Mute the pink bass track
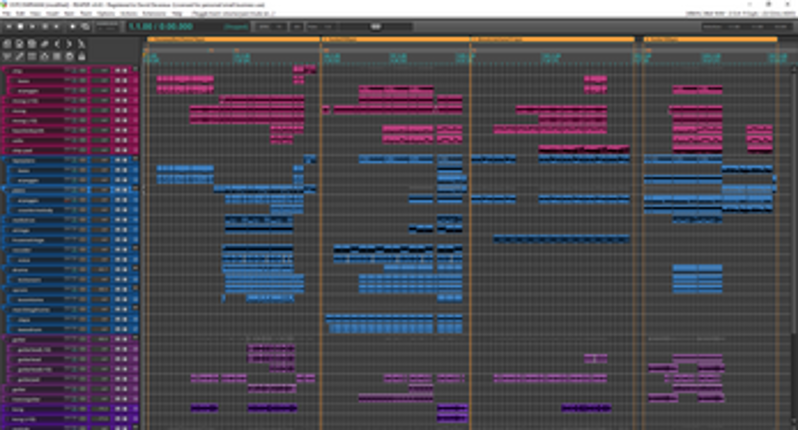The image size is (798, 430). (118, 81)
